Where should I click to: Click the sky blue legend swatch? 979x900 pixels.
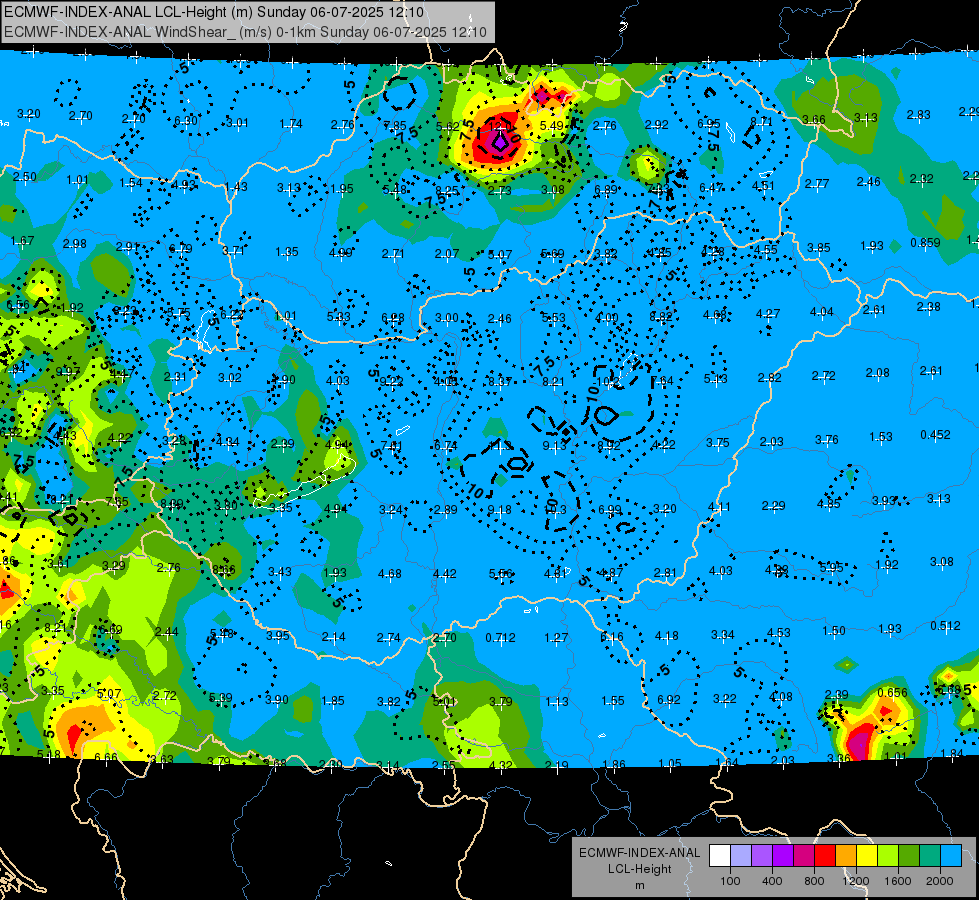point(951,856)
